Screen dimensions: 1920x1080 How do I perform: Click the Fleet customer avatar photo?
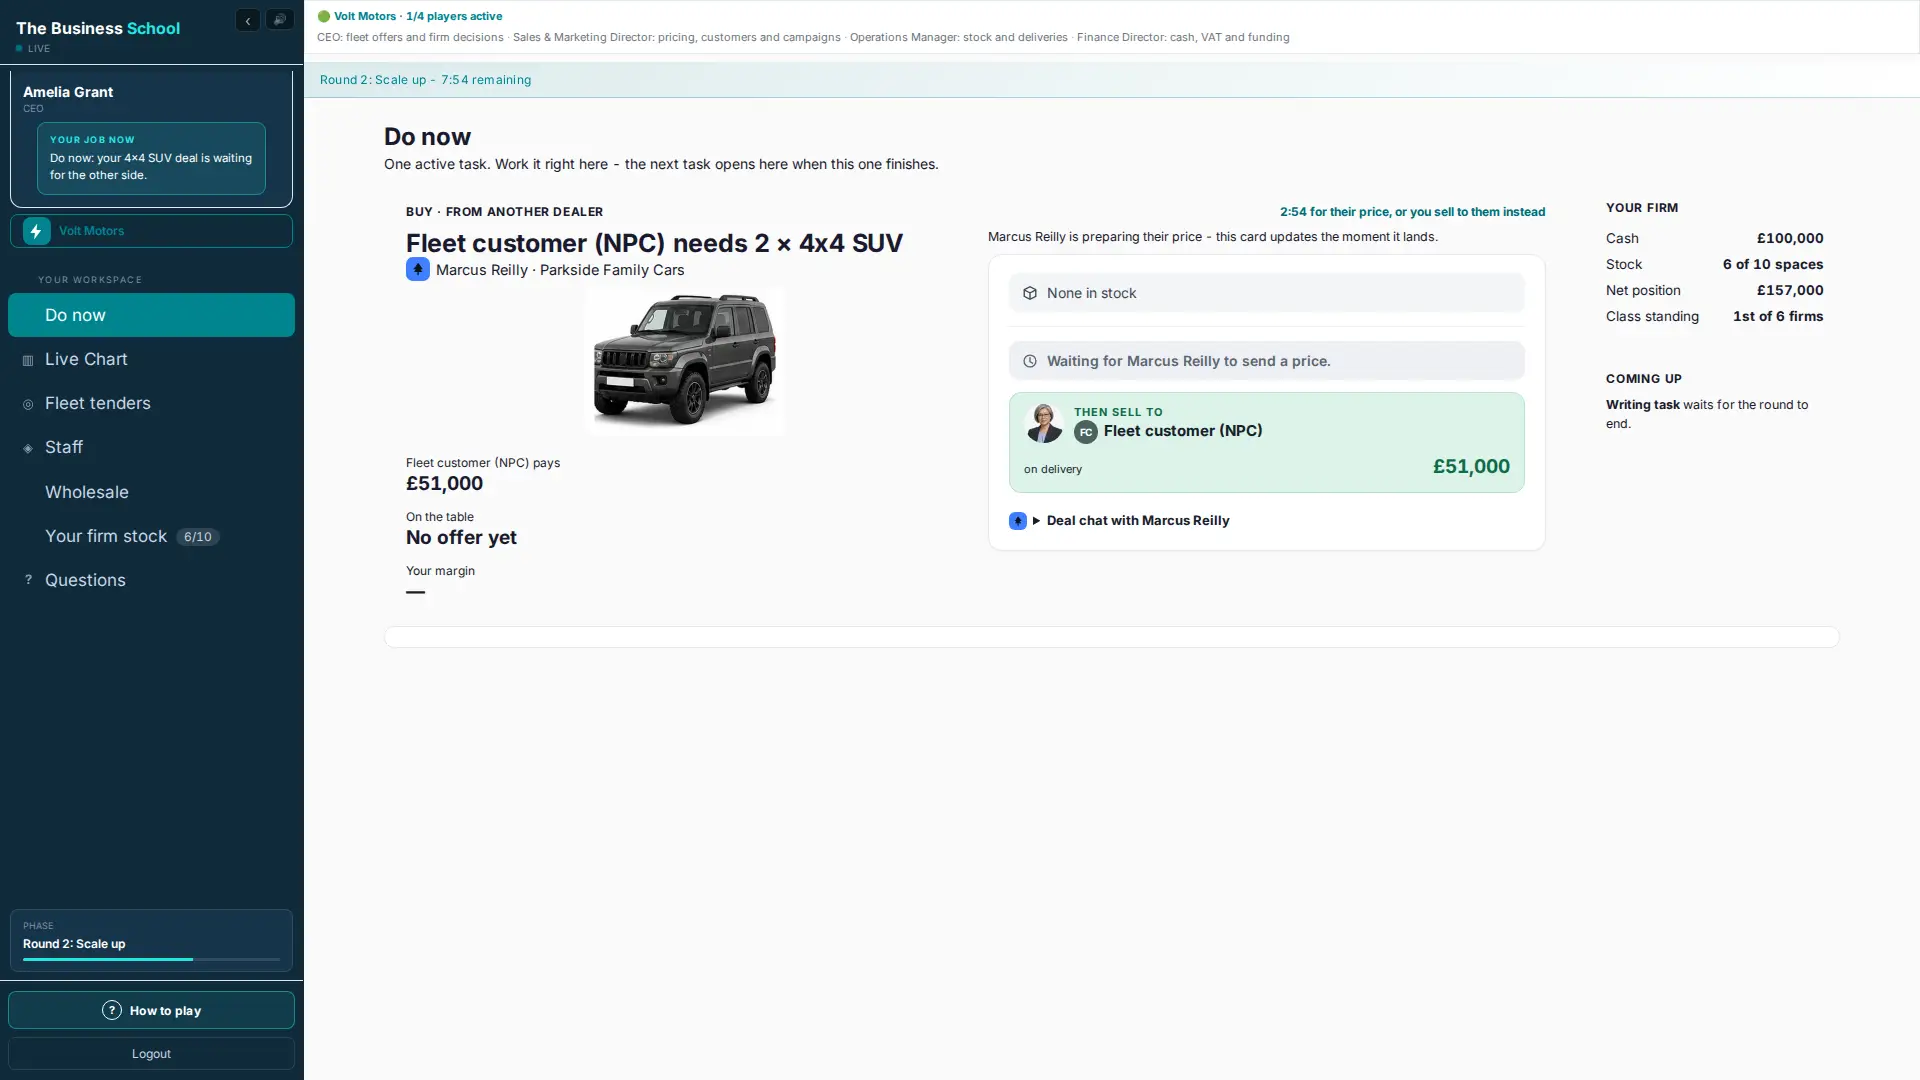(x=1044, y=423)
